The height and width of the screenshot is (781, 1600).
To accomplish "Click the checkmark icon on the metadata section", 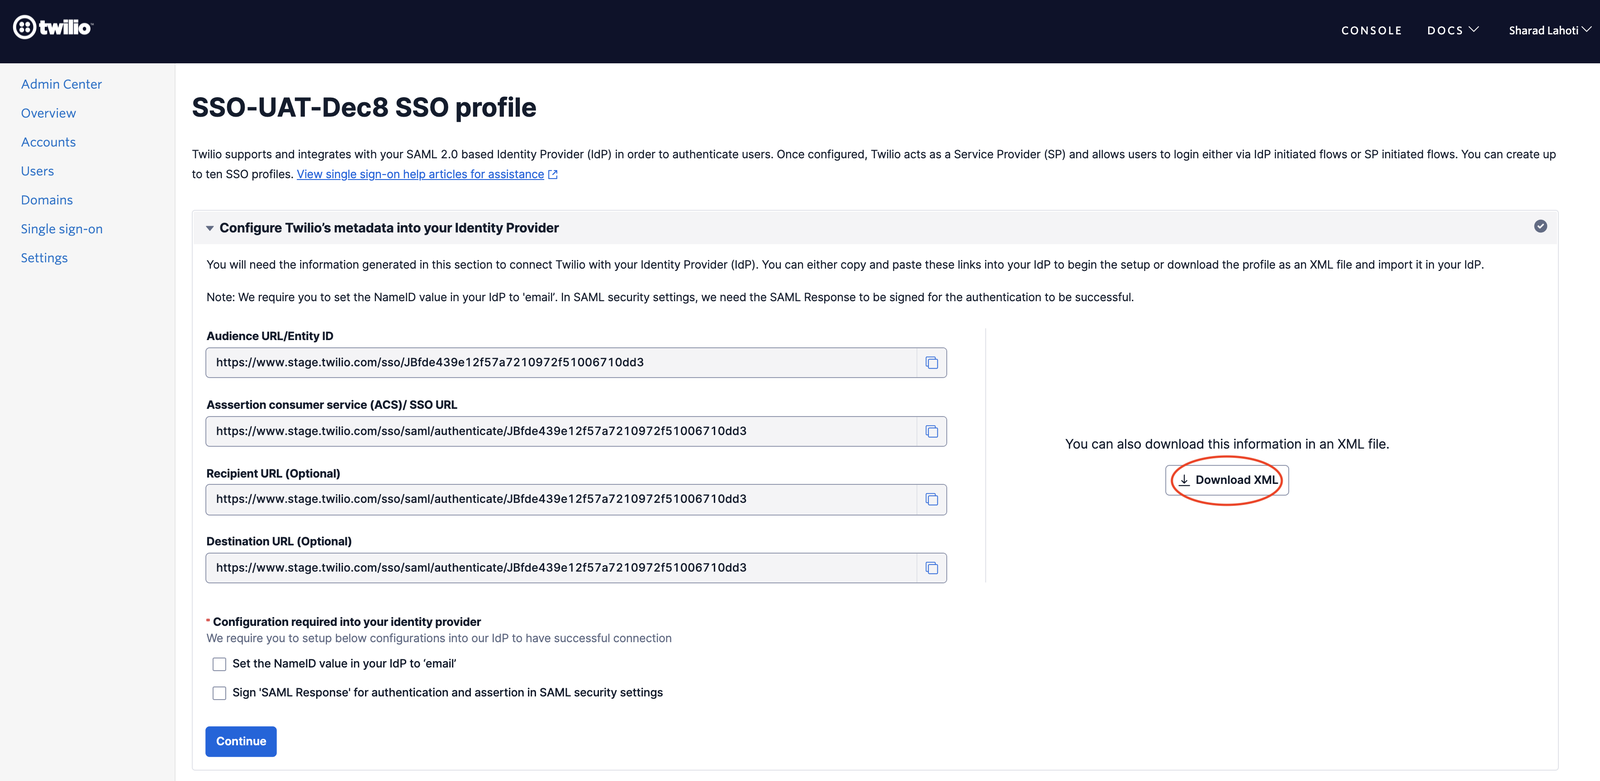I will [1540, 226].
